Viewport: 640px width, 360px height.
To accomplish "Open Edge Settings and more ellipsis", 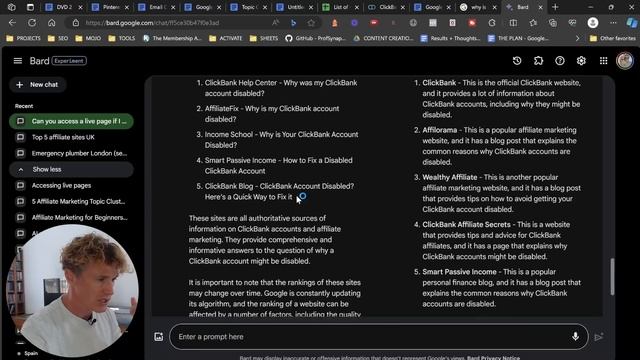I will click(613, 23).
